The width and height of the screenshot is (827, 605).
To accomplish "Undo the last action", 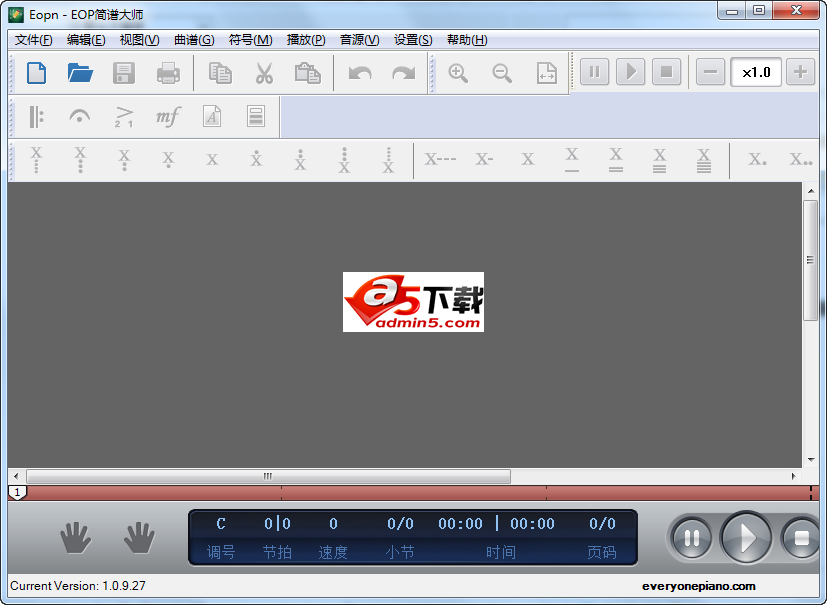I will coord(360,73).
